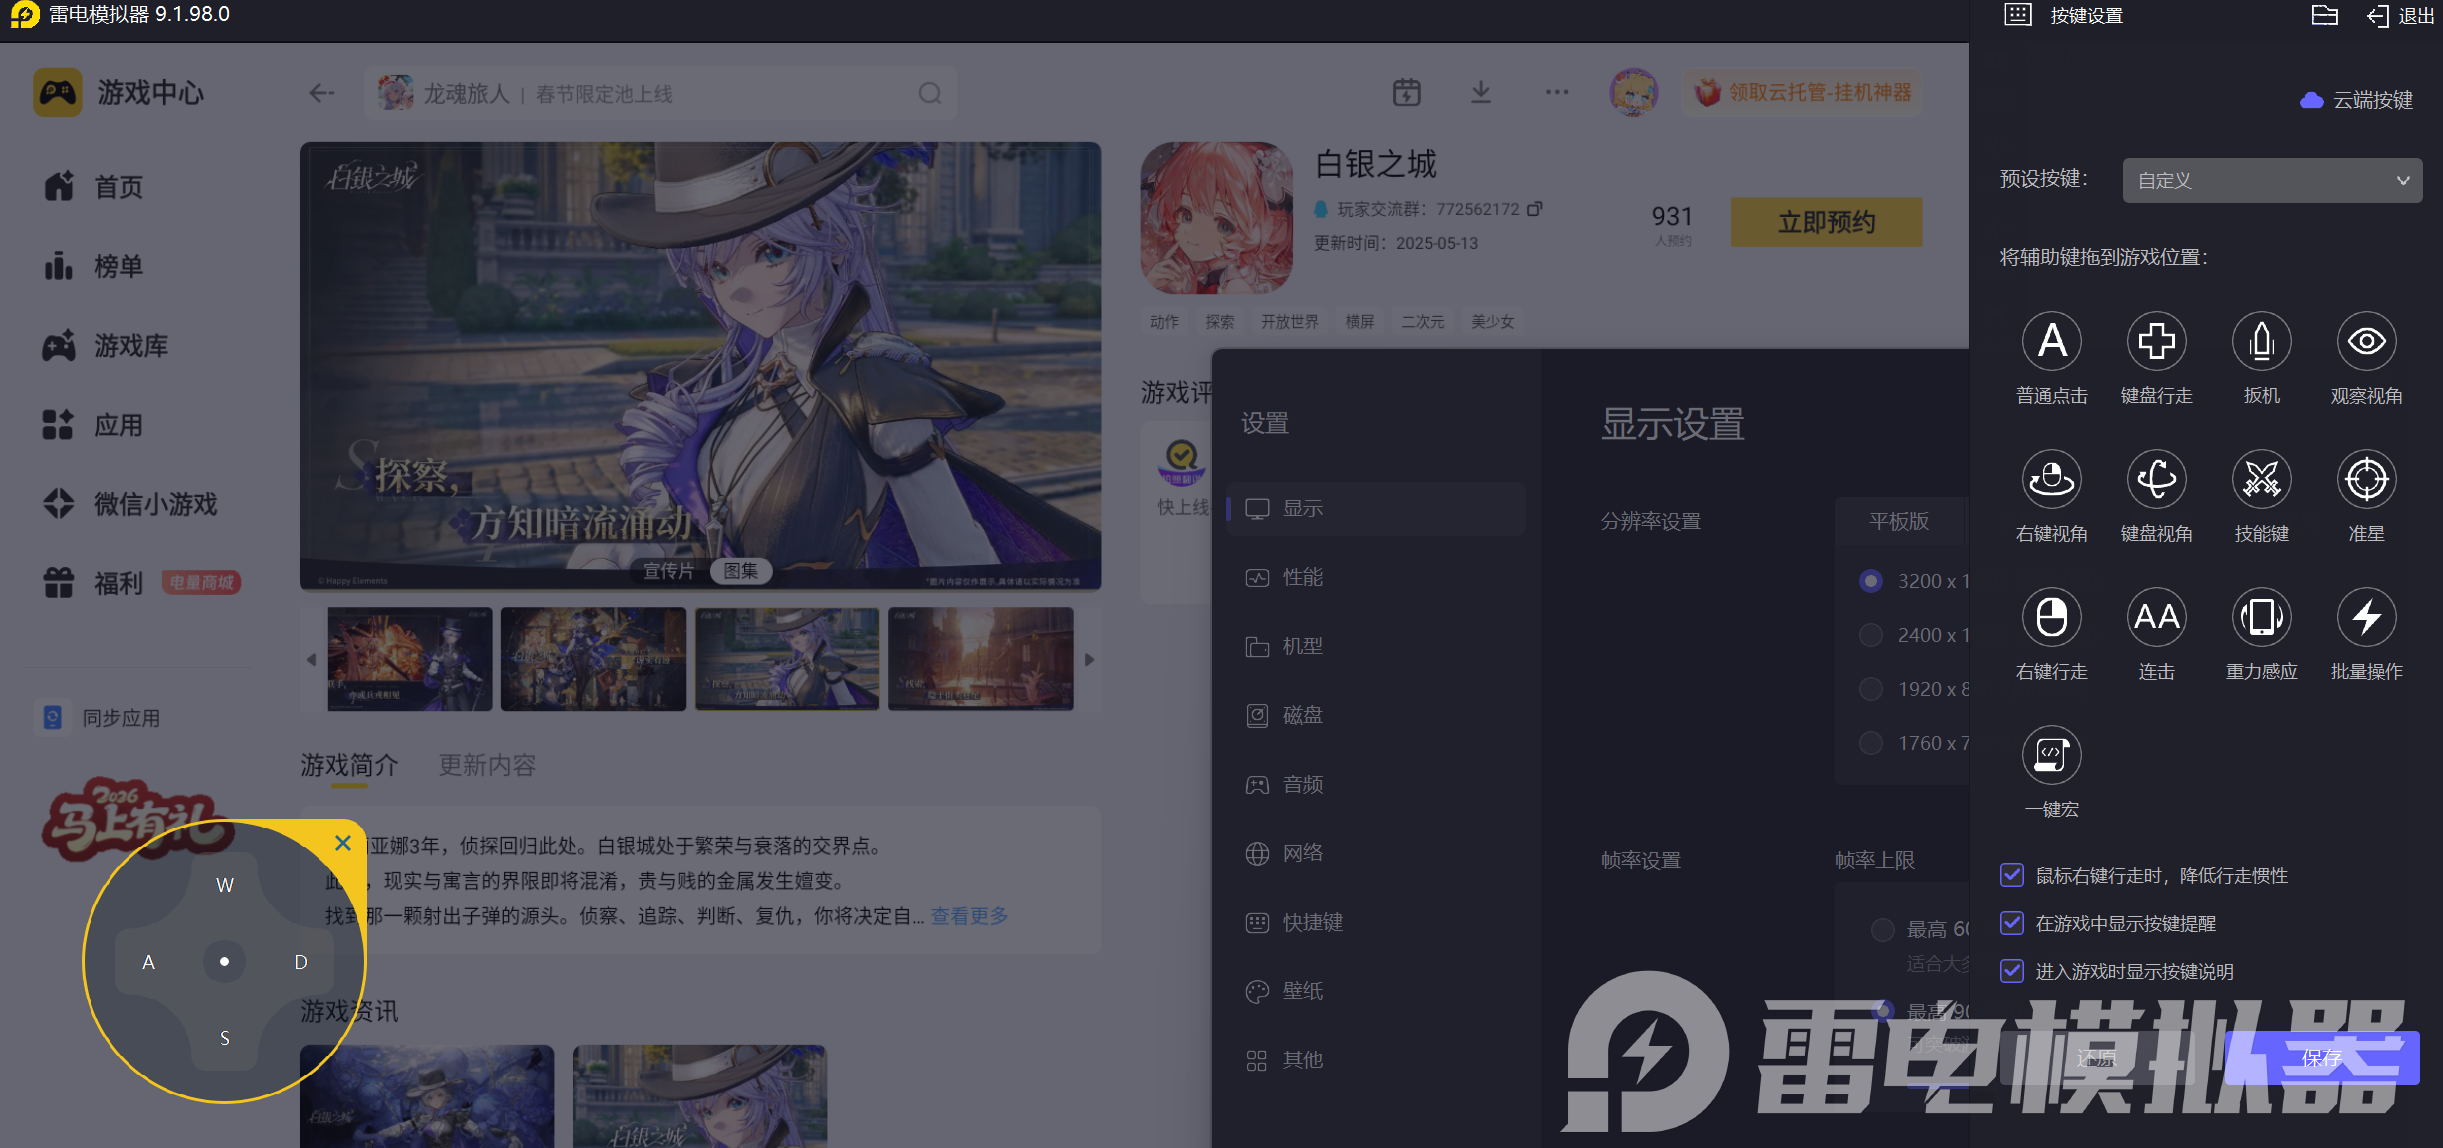Open the key config folder icon
The height and width of the screenshot is (1148, 2443).
pos(2324,15)
